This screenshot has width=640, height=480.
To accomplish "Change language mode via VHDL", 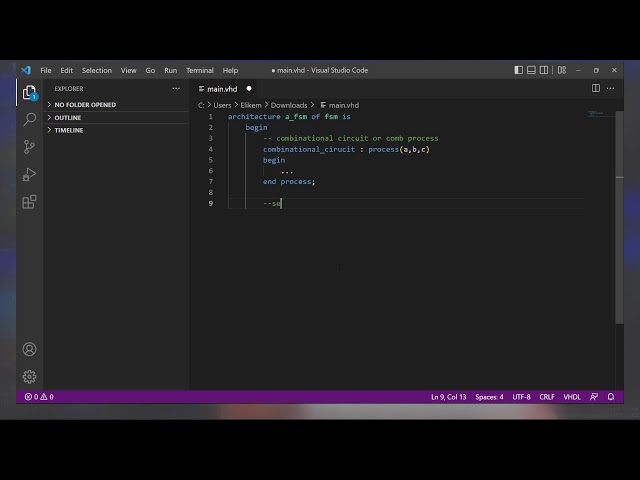I will [x=572, y=397].
